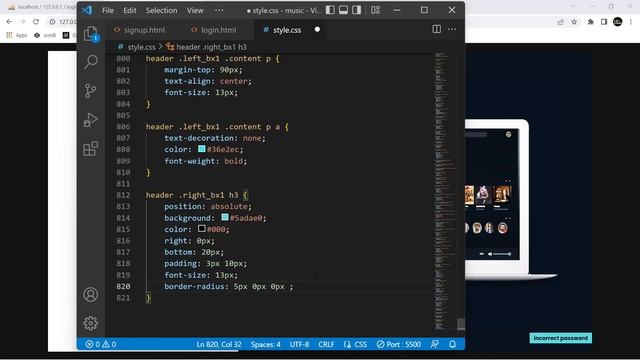Switch to the signup.html tab
The height and width of the screenshot is (360, 640).
click(x=140, y=30)
